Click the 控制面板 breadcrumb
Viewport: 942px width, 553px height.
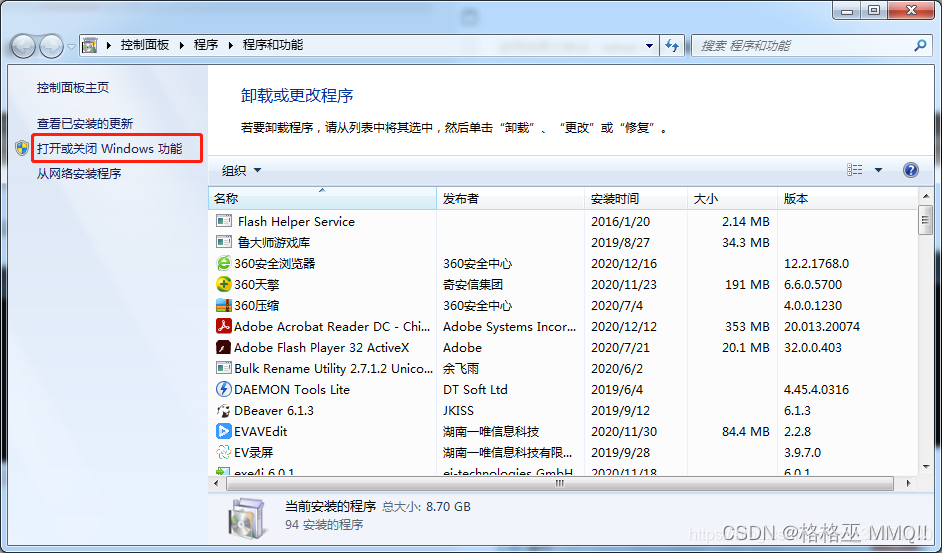tap(145, 45)
